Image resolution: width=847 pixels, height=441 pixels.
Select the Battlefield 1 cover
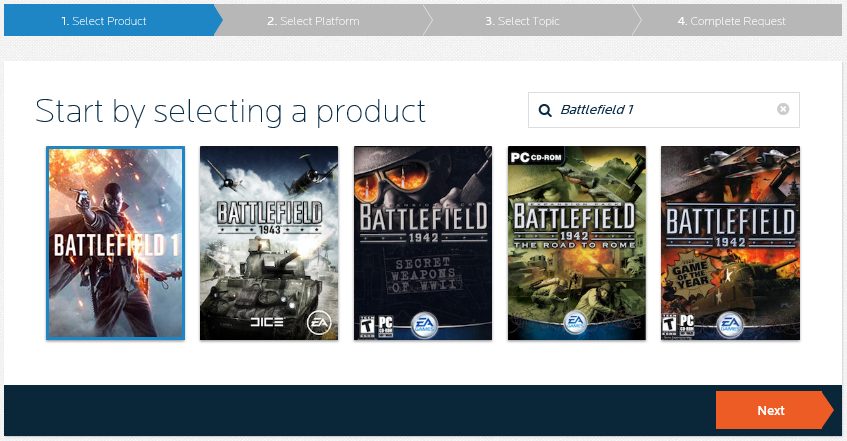(115, 243)
